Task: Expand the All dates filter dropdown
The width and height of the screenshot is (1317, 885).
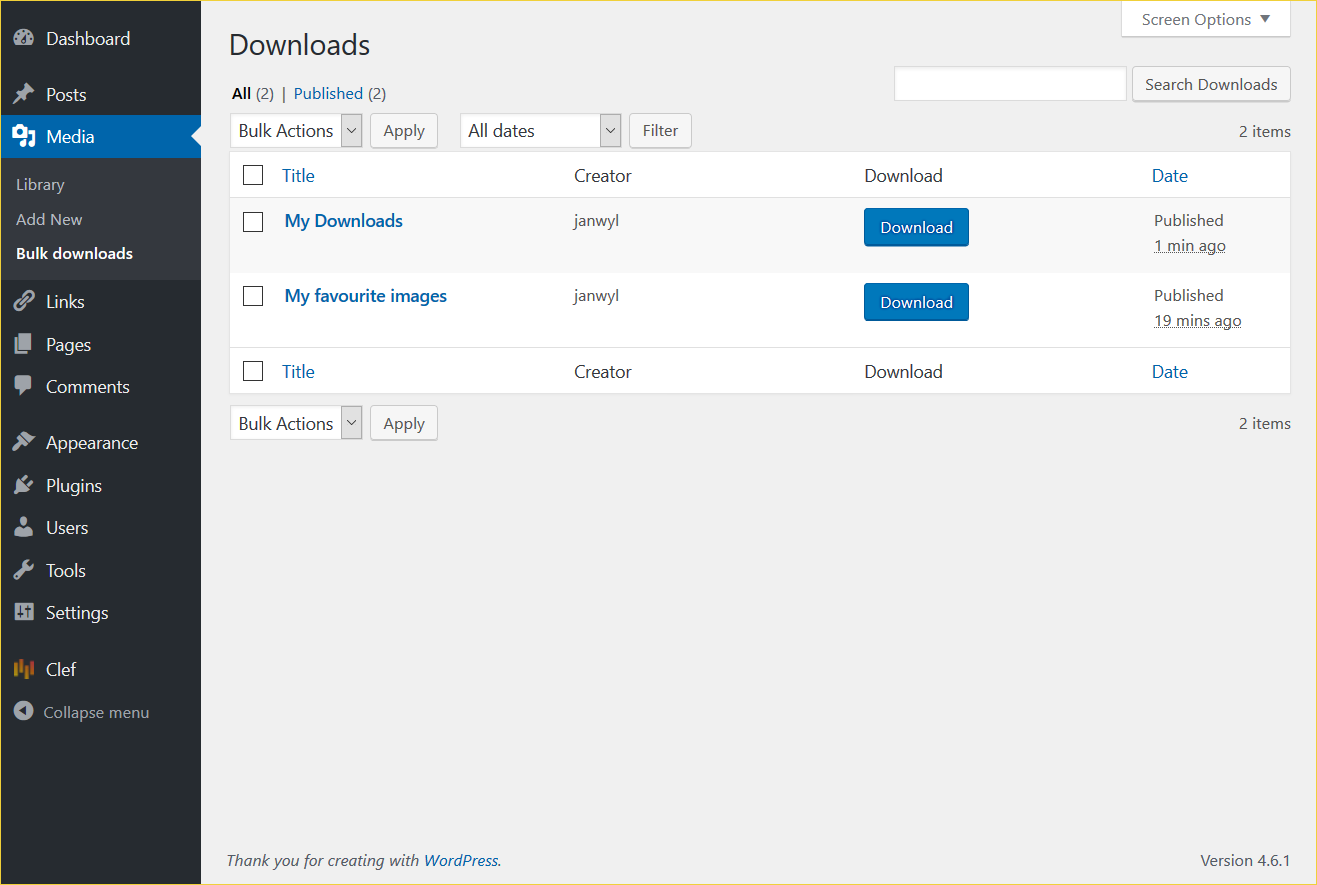Action: point(540,131)
